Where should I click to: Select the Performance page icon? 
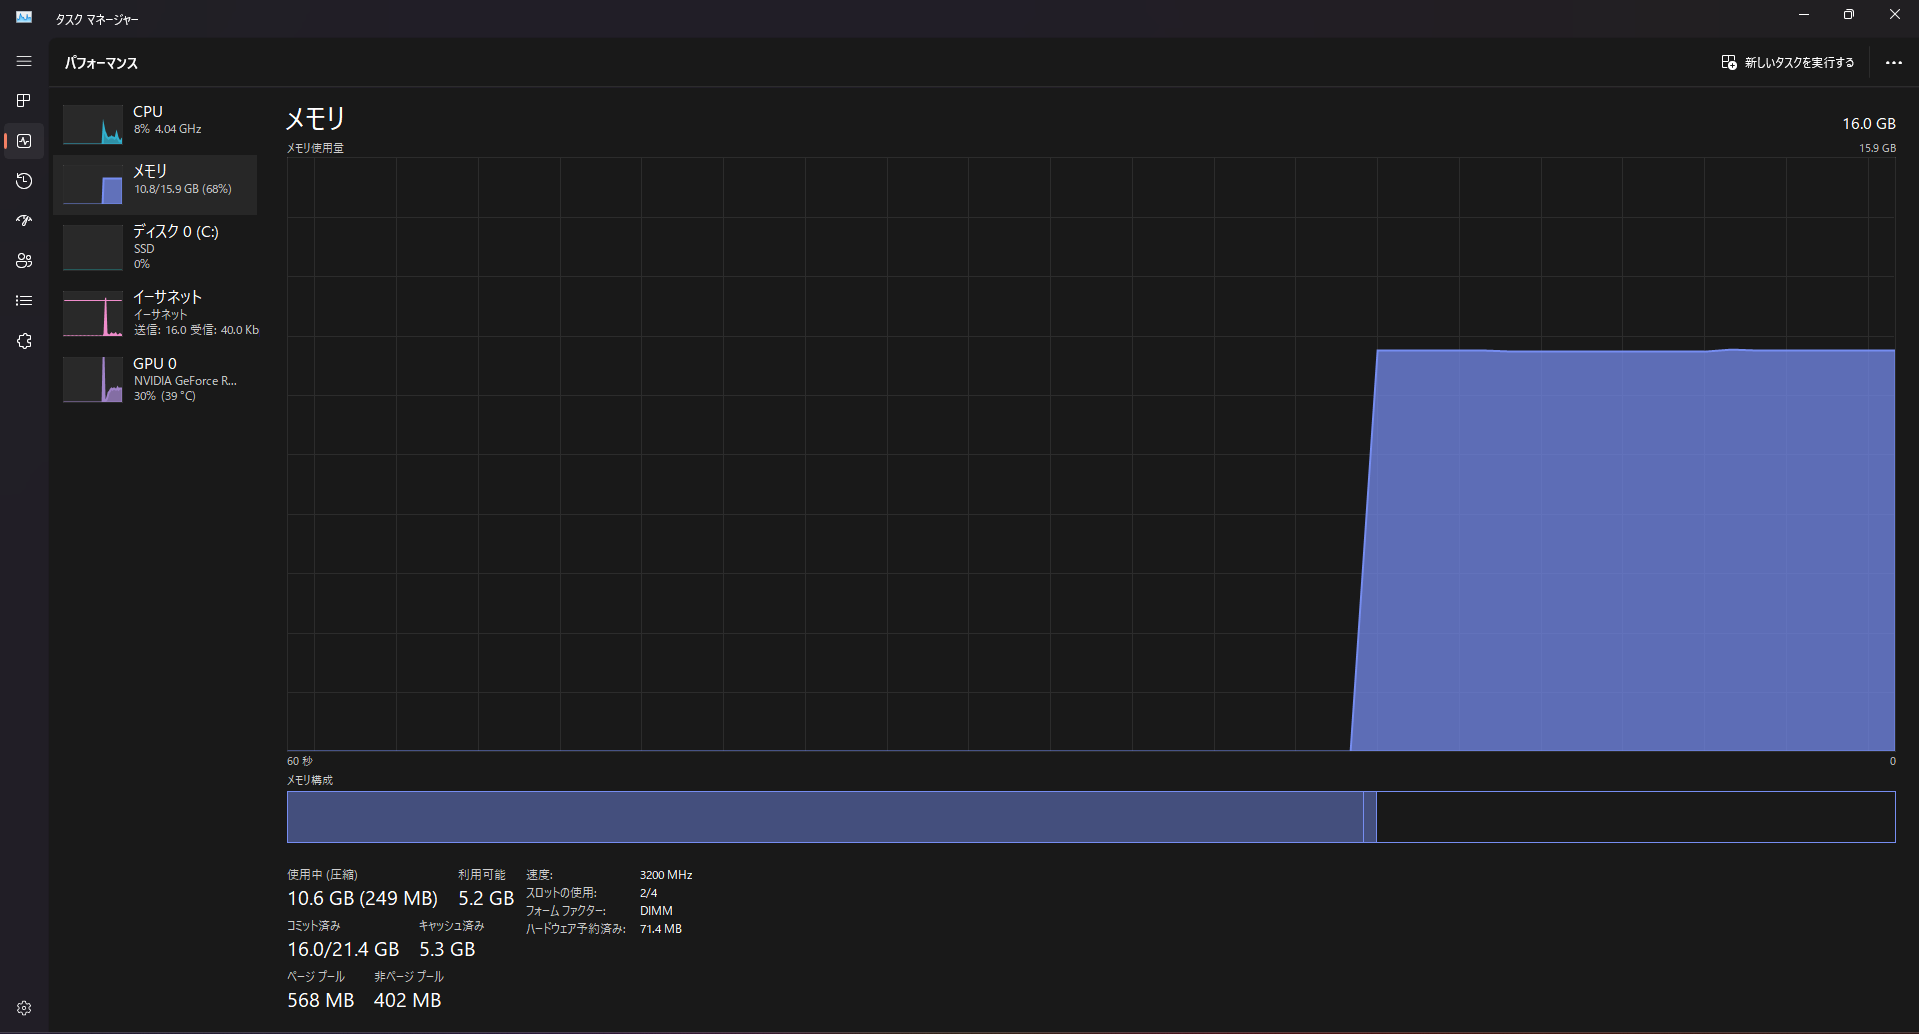click(x=24, y=141)
